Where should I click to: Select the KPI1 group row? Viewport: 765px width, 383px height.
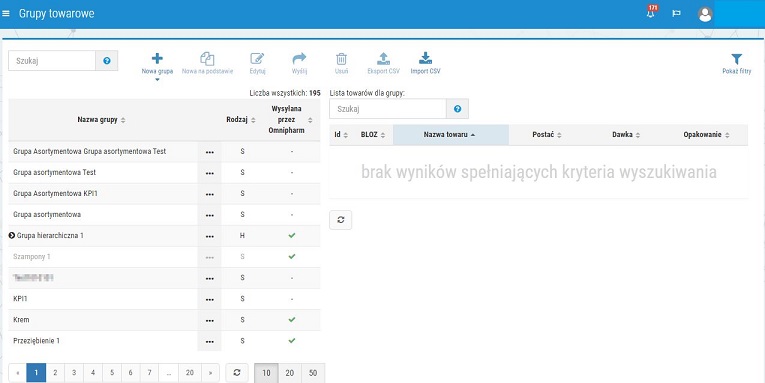[164, 299]
